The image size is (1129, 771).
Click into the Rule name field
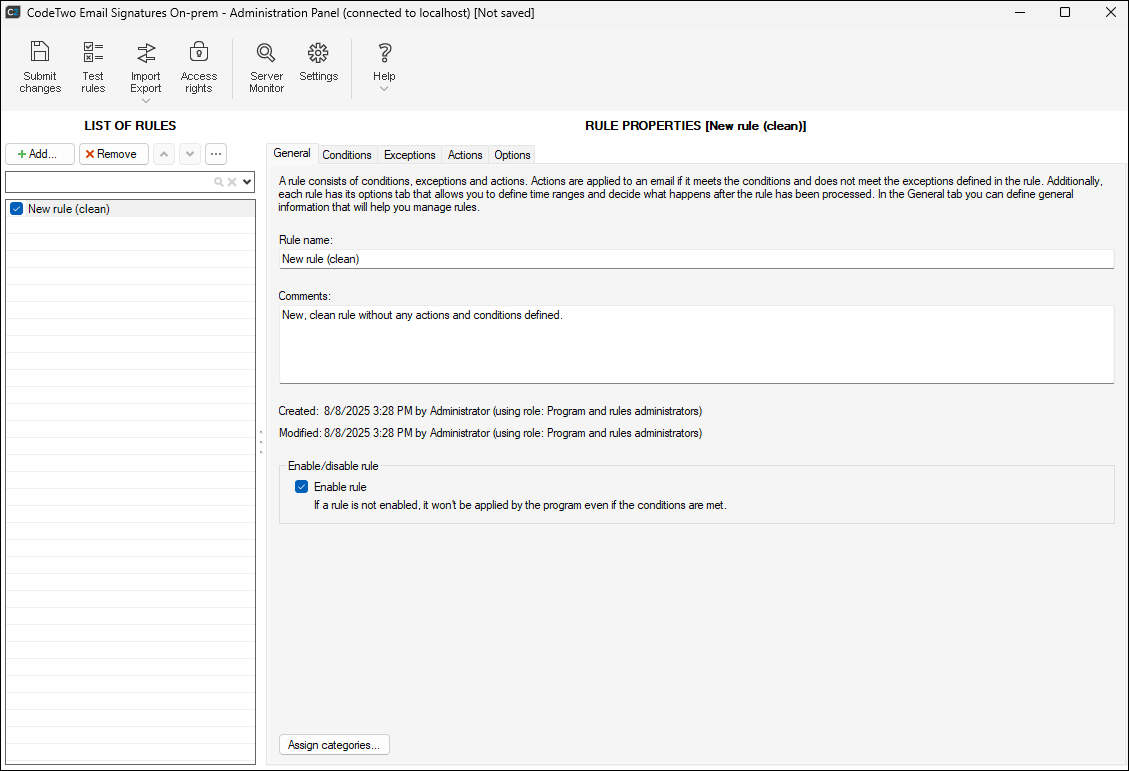click(x=696, y=259)
